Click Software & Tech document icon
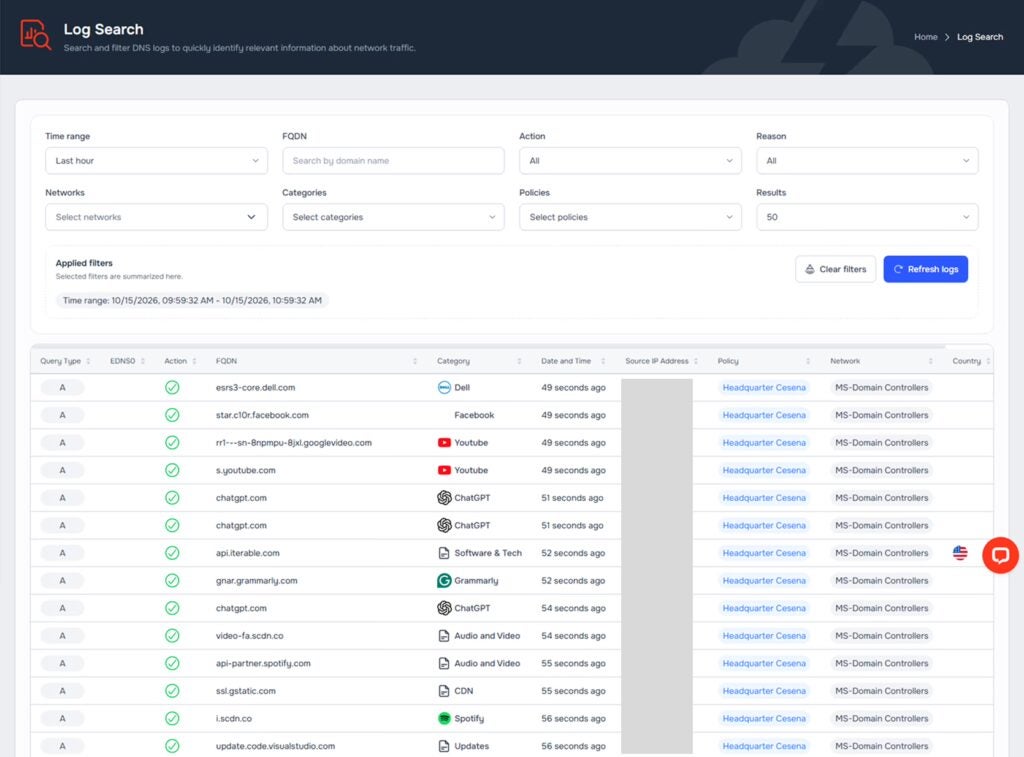This screenshot has height=757, width=1024. coord(444,553)
